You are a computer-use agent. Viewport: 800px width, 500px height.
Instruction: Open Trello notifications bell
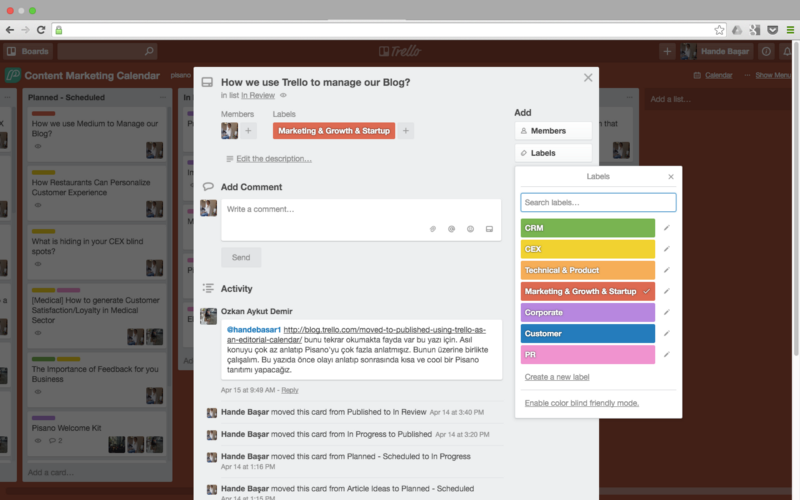point(787,51)
